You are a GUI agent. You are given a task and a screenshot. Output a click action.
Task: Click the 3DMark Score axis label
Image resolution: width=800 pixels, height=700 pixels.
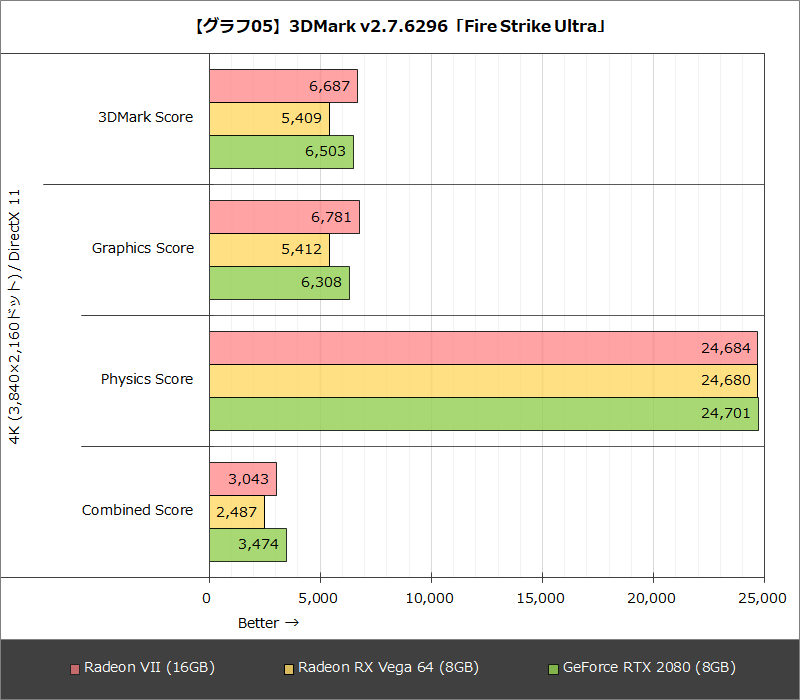pos(147,117)
